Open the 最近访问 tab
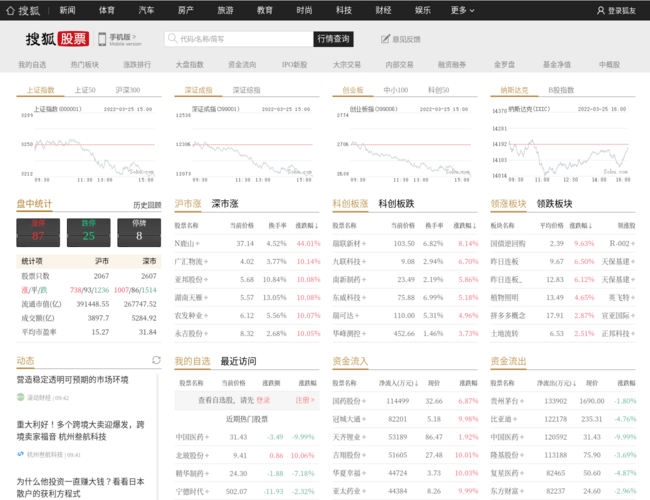Viewport: 650px width, 500px height. tap(245, 361)
